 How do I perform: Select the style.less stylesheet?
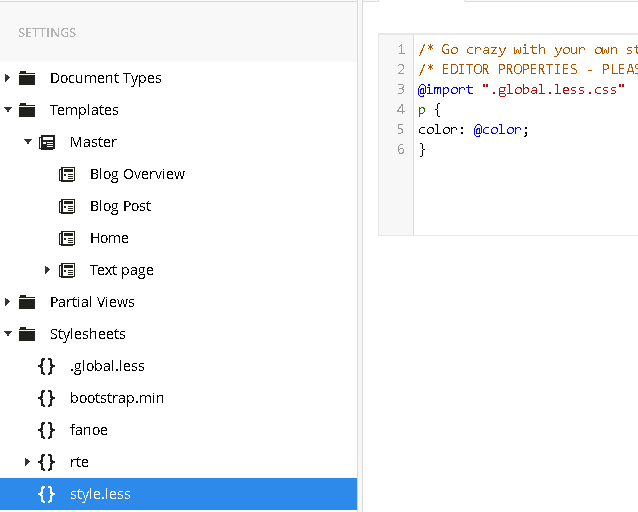pyautogui.click(x=178, y=494)
